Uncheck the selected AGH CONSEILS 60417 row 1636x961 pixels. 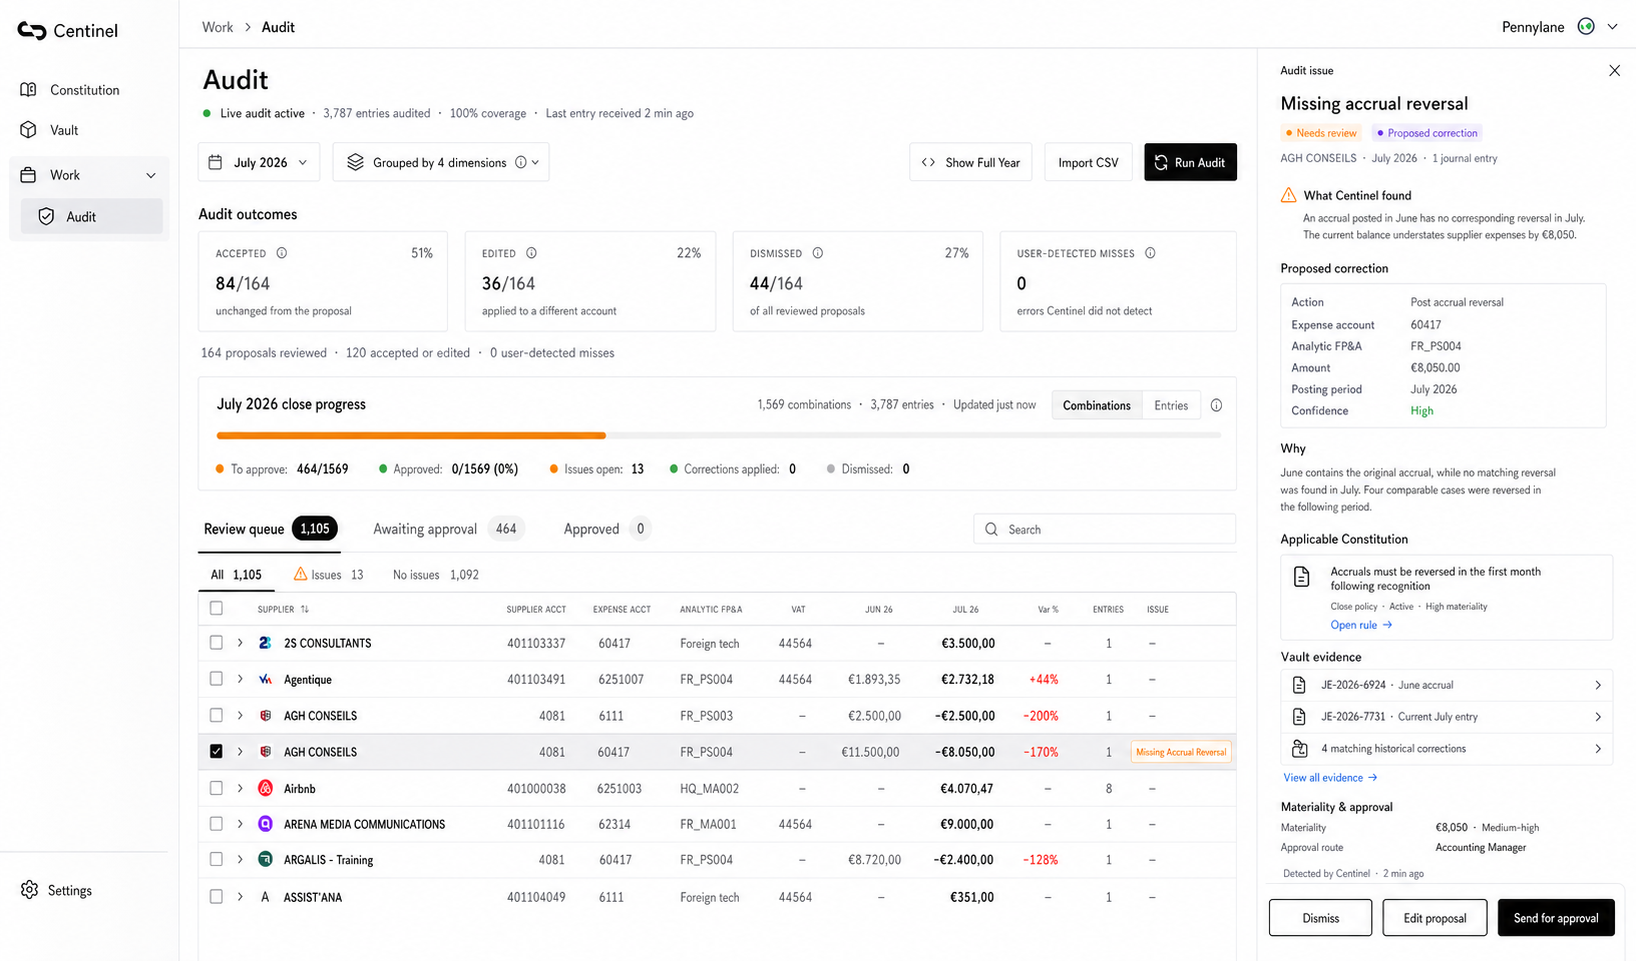(216, 751)
